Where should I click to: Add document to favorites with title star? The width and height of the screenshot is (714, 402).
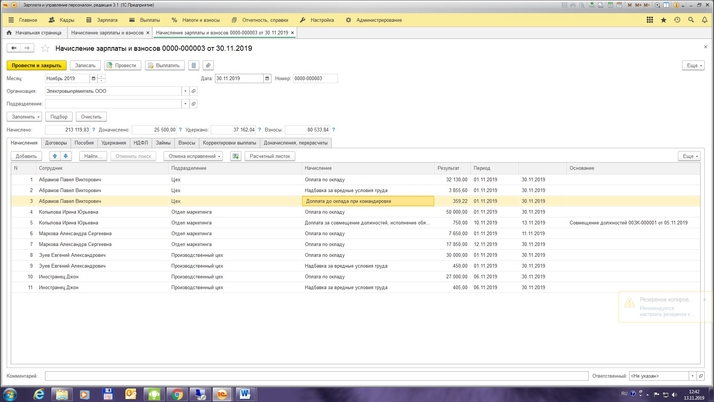47,48
